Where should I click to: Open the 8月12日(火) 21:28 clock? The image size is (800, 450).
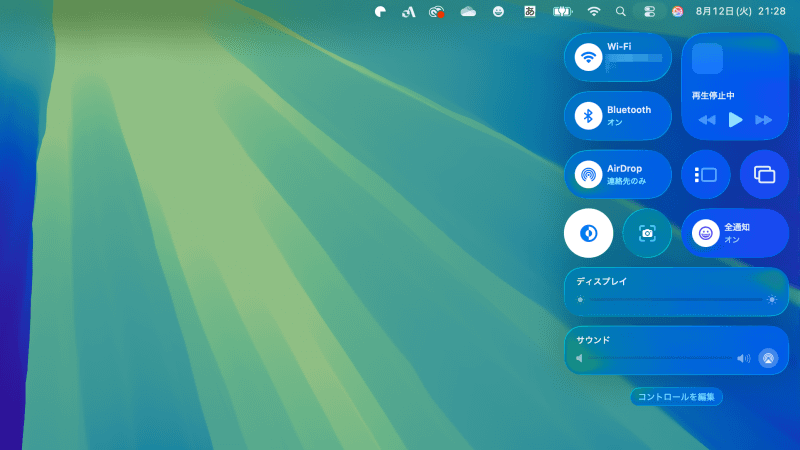pos(741,11)
